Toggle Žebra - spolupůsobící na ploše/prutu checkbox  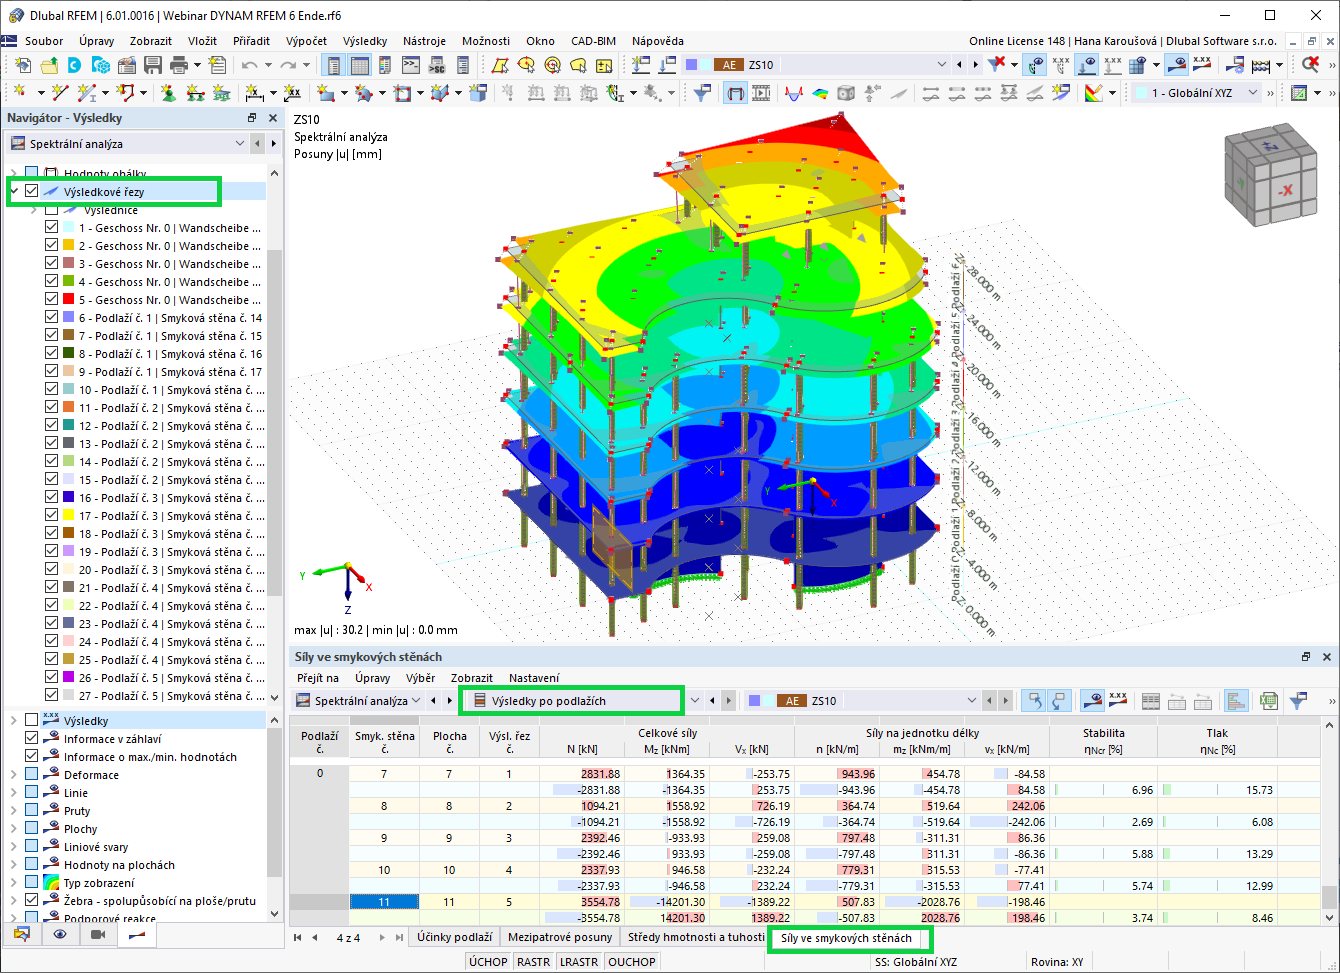pyautogui.click(x=32, y=901)
